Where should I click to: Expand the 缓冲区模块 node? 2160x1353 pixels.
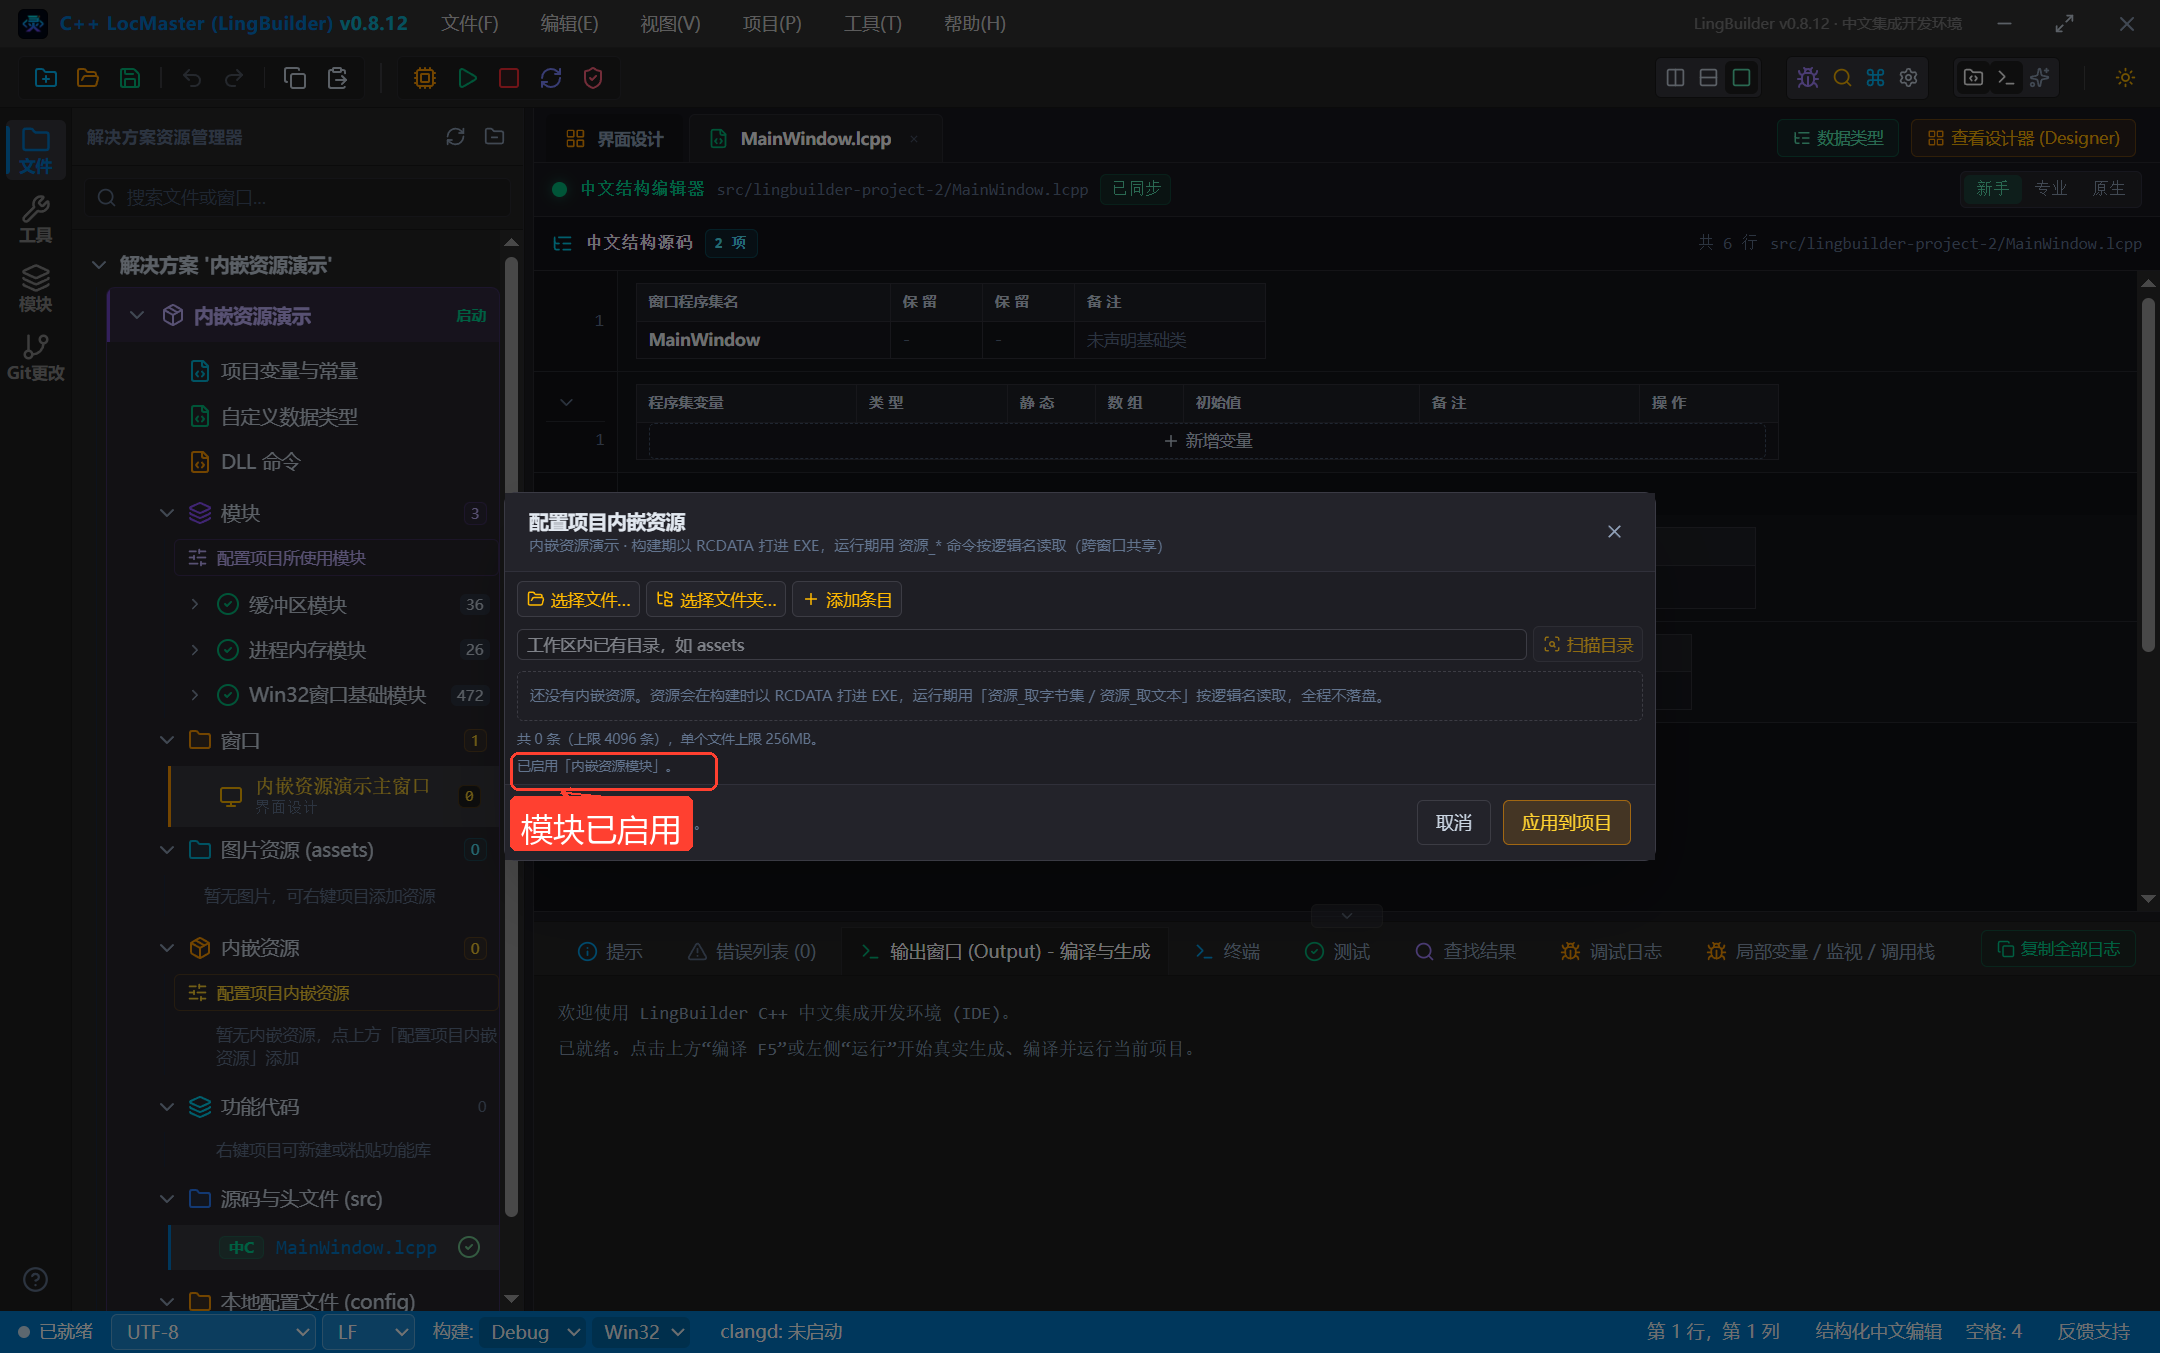pos(195,604)
